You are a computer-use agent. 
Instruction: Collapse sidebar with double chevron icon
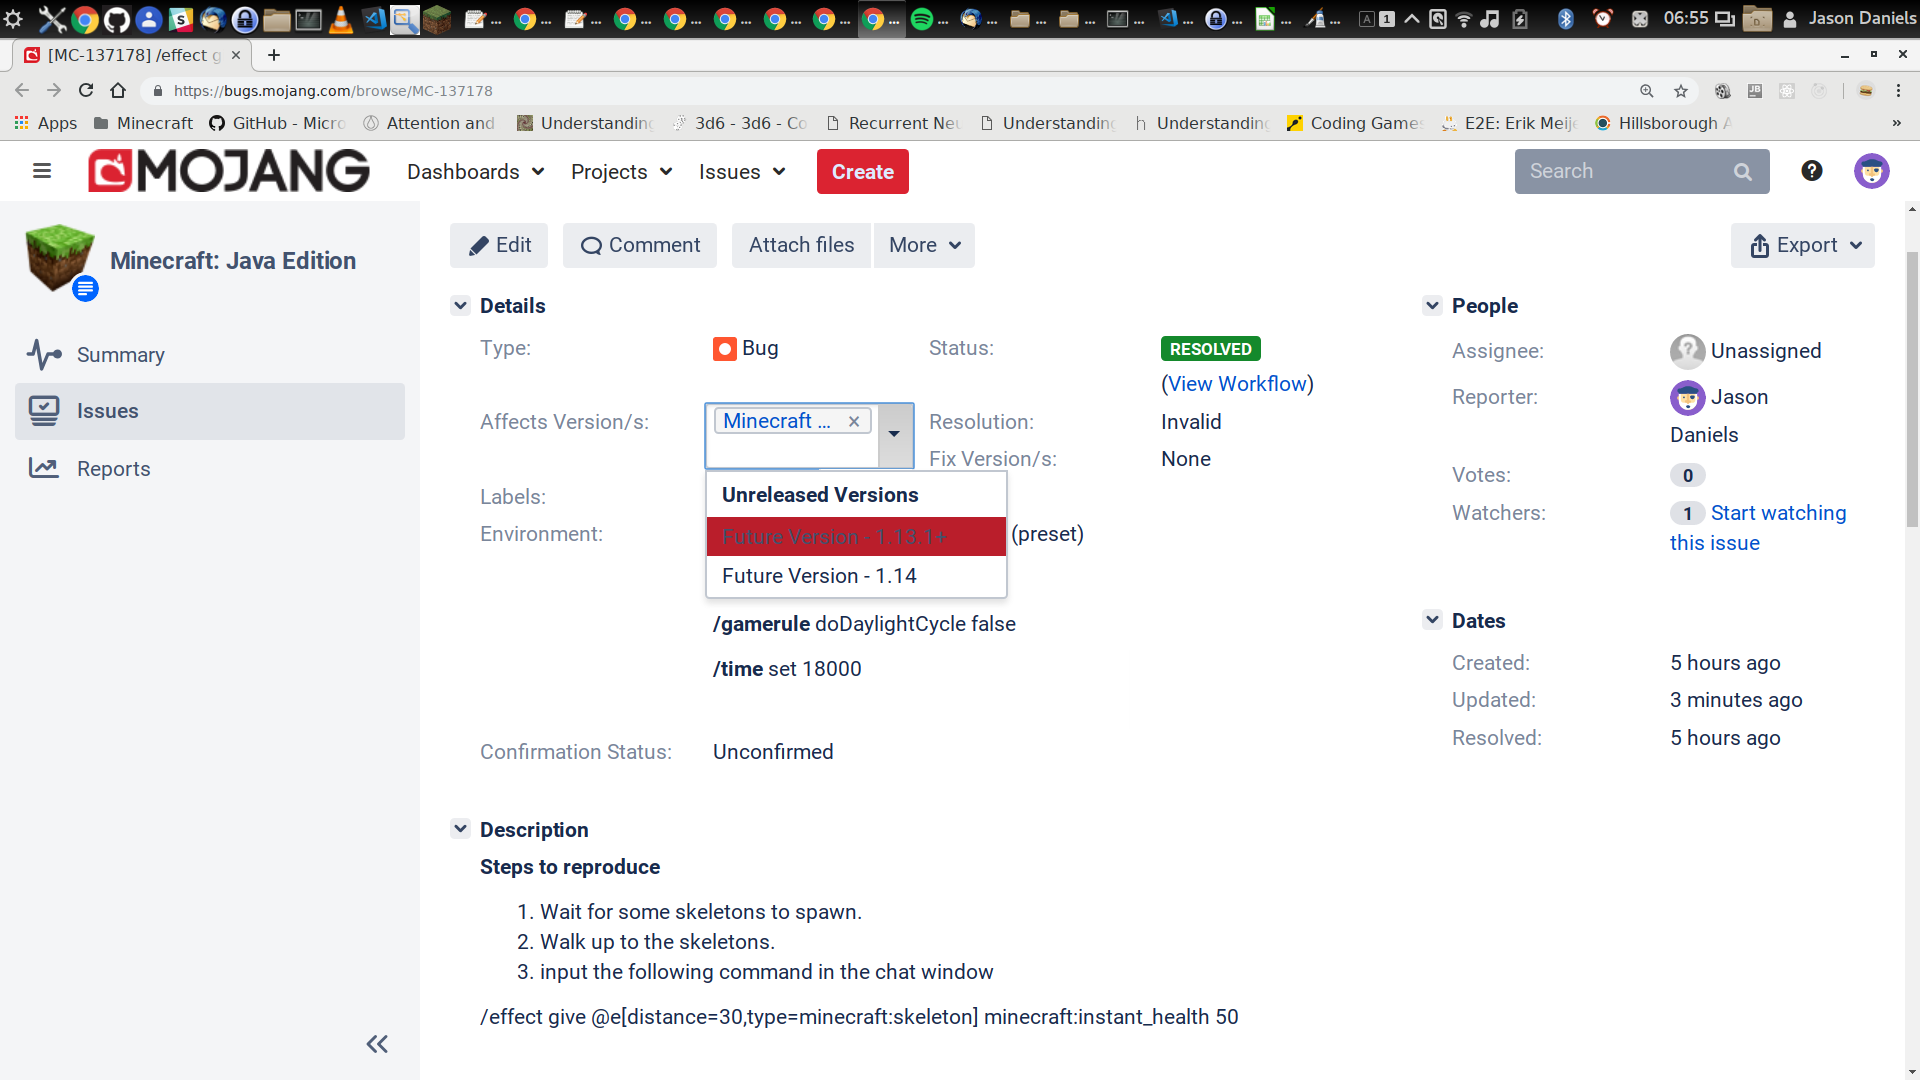pyautogui.click(x=377, y=1044)
